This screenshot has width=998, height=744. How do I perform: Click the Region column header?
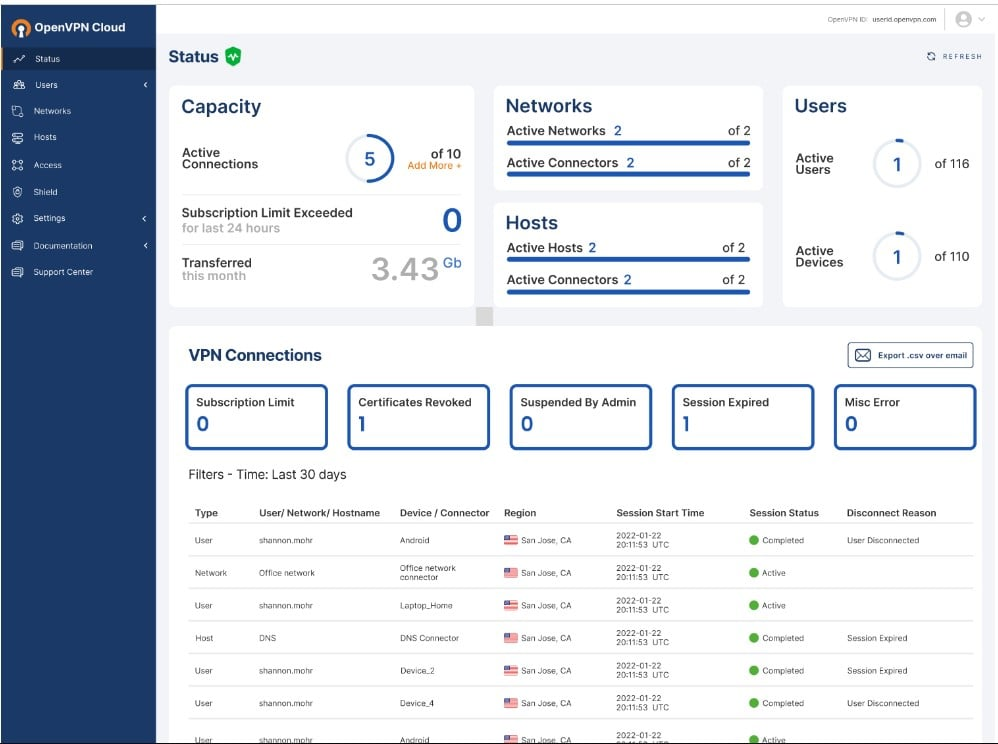coord(520,512)
